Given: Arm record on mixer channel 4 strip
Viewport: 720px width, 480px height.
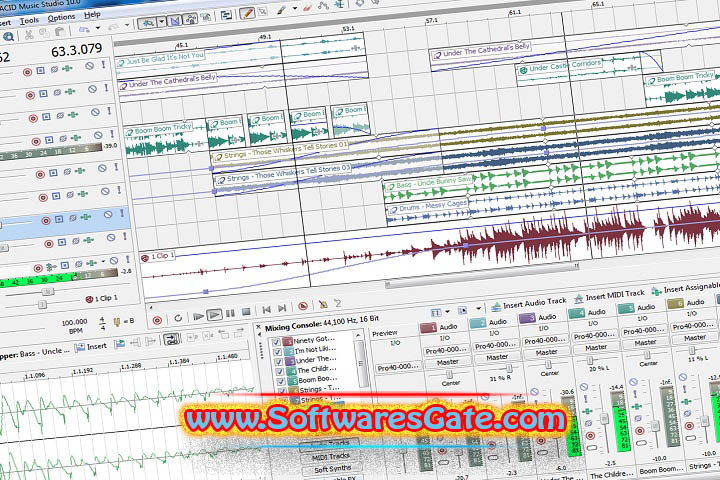Looking at the screenshot, I should [591, 435].
